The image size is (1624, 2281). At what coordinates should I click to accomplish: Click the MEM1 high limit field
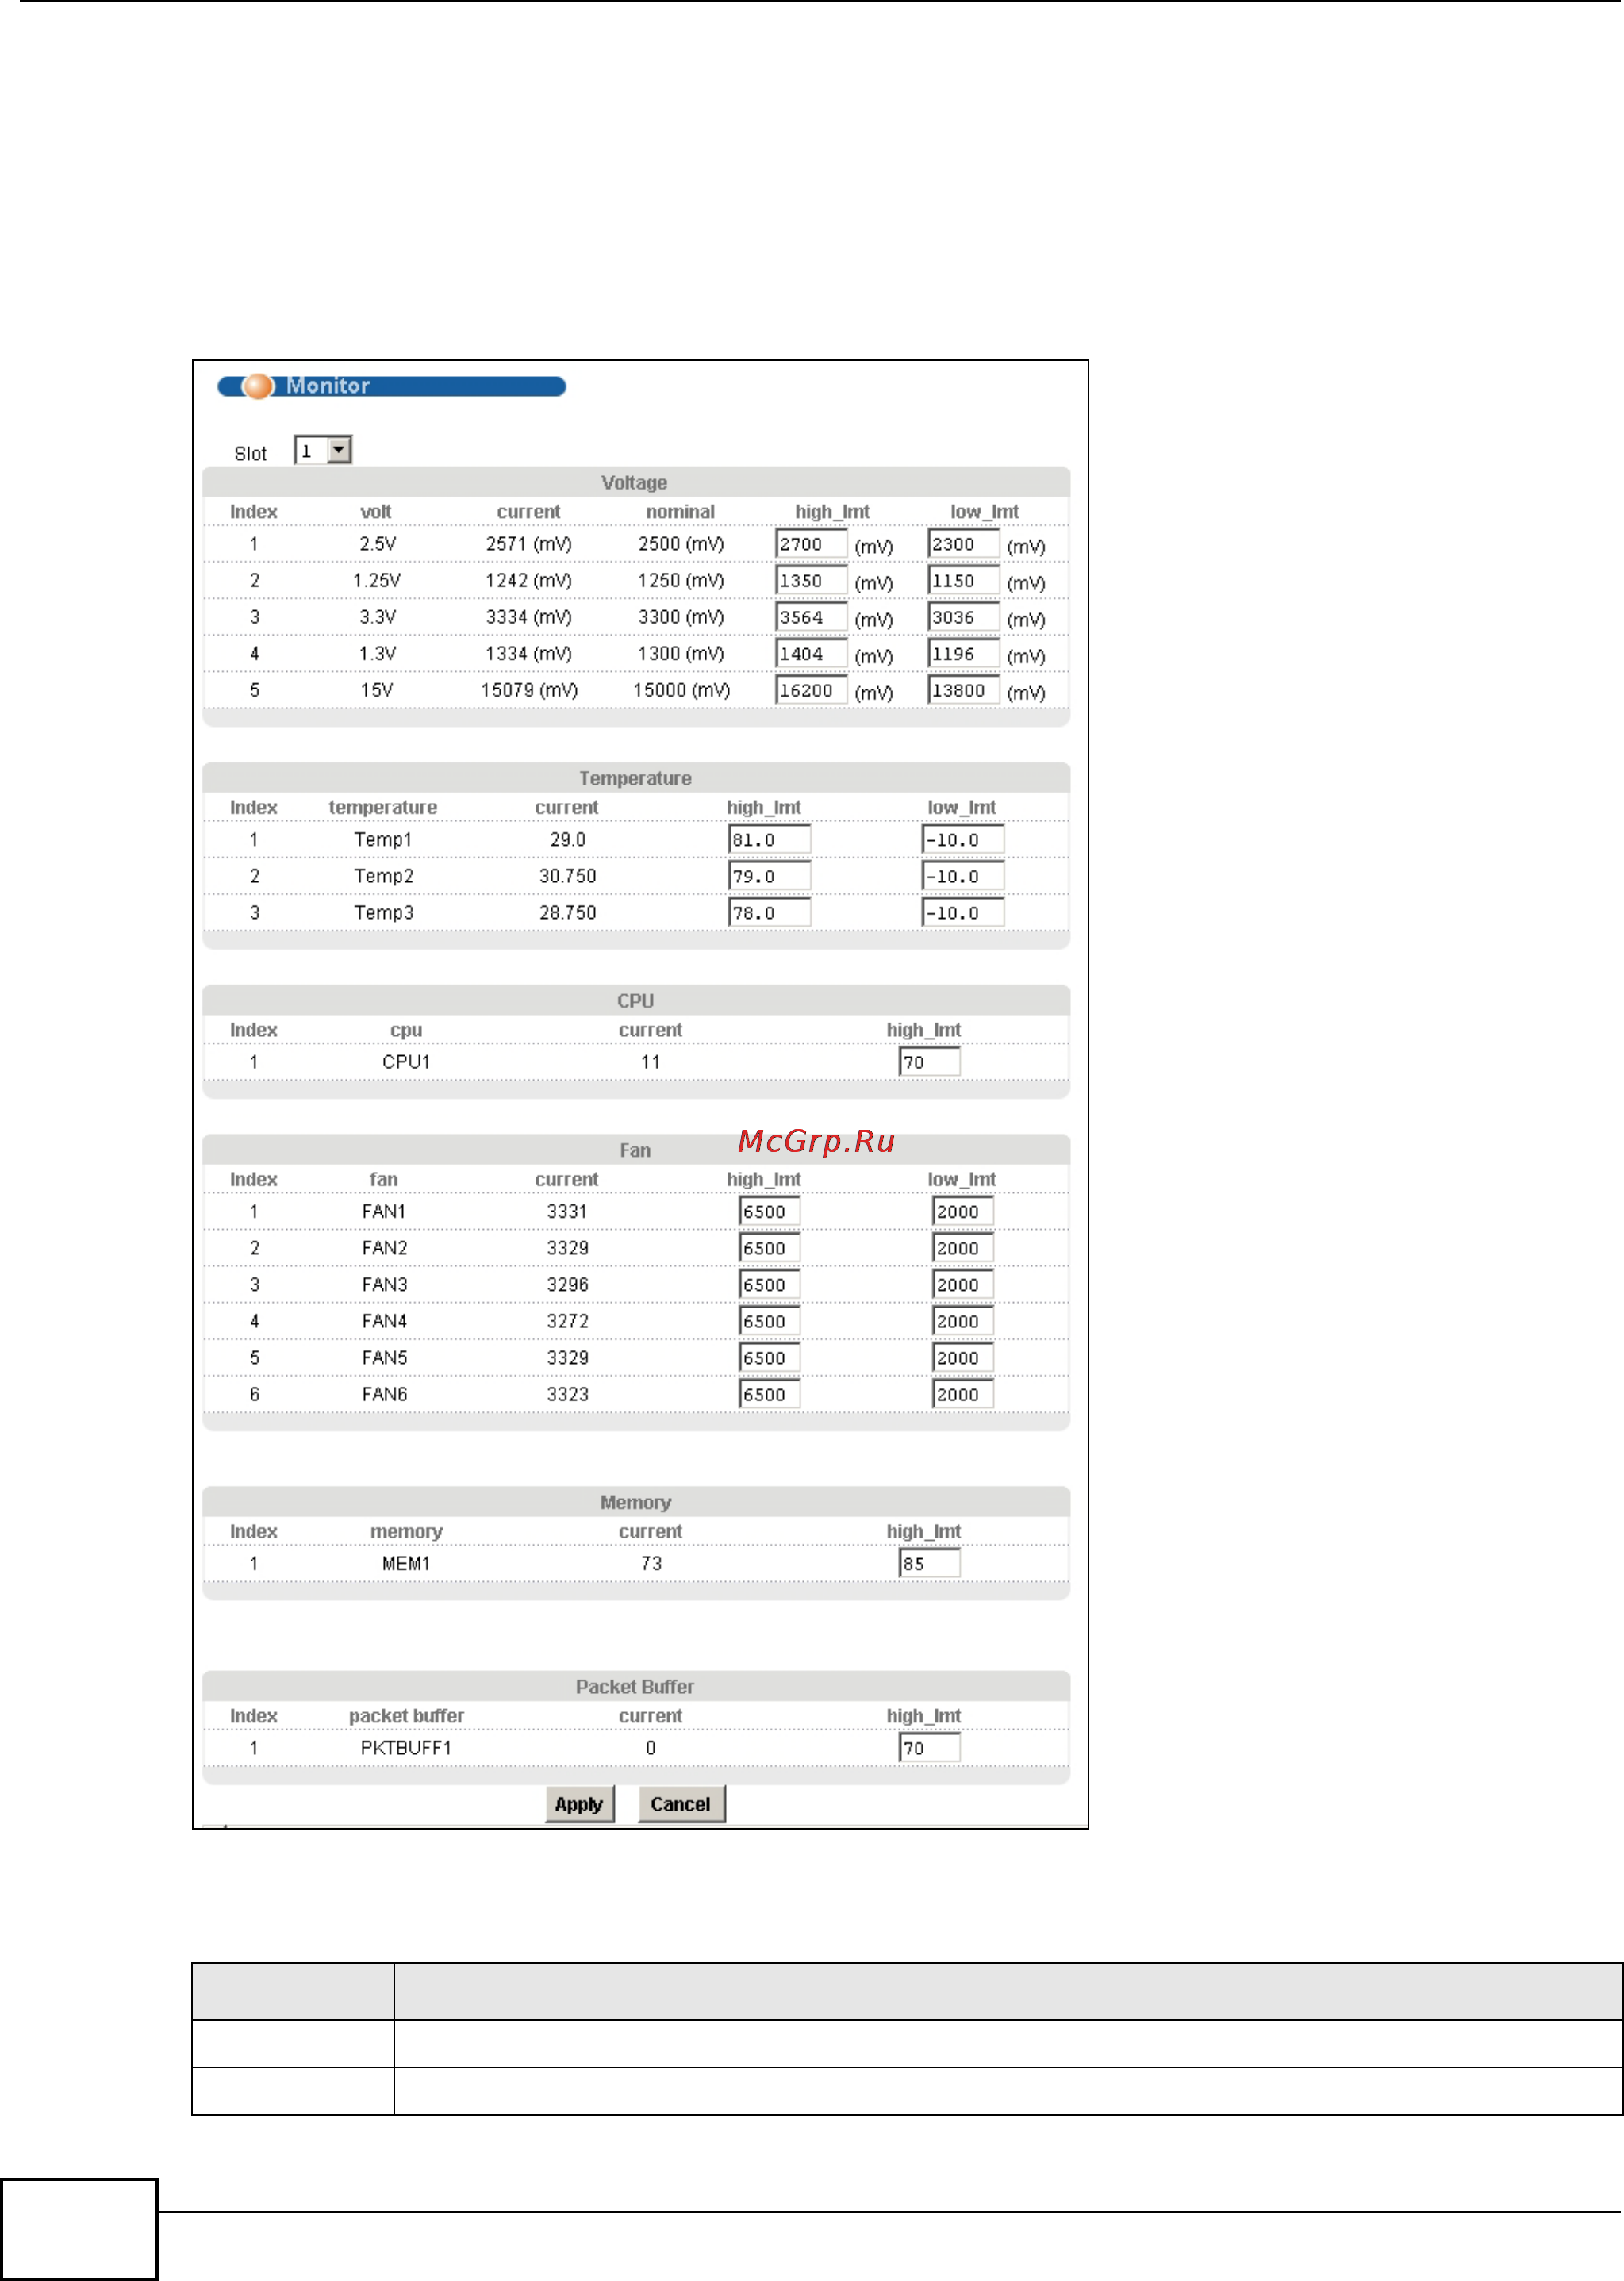929,1564
